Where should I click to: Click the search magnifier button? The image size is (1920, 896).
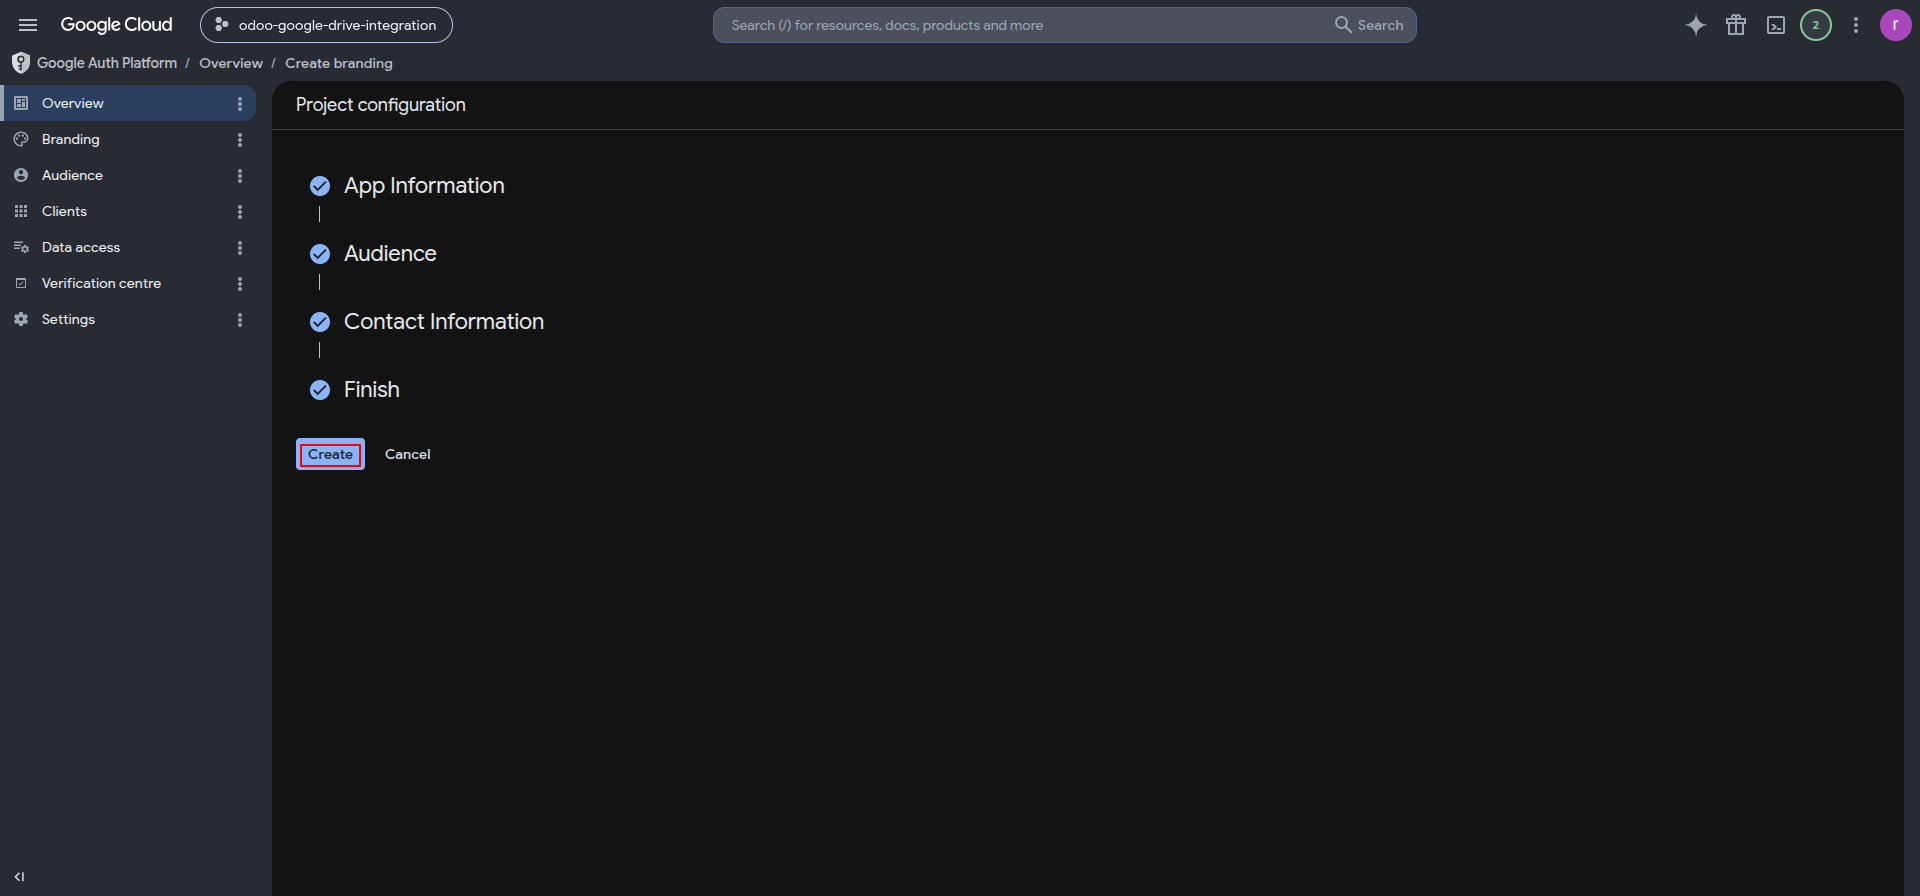point(1369,25)
